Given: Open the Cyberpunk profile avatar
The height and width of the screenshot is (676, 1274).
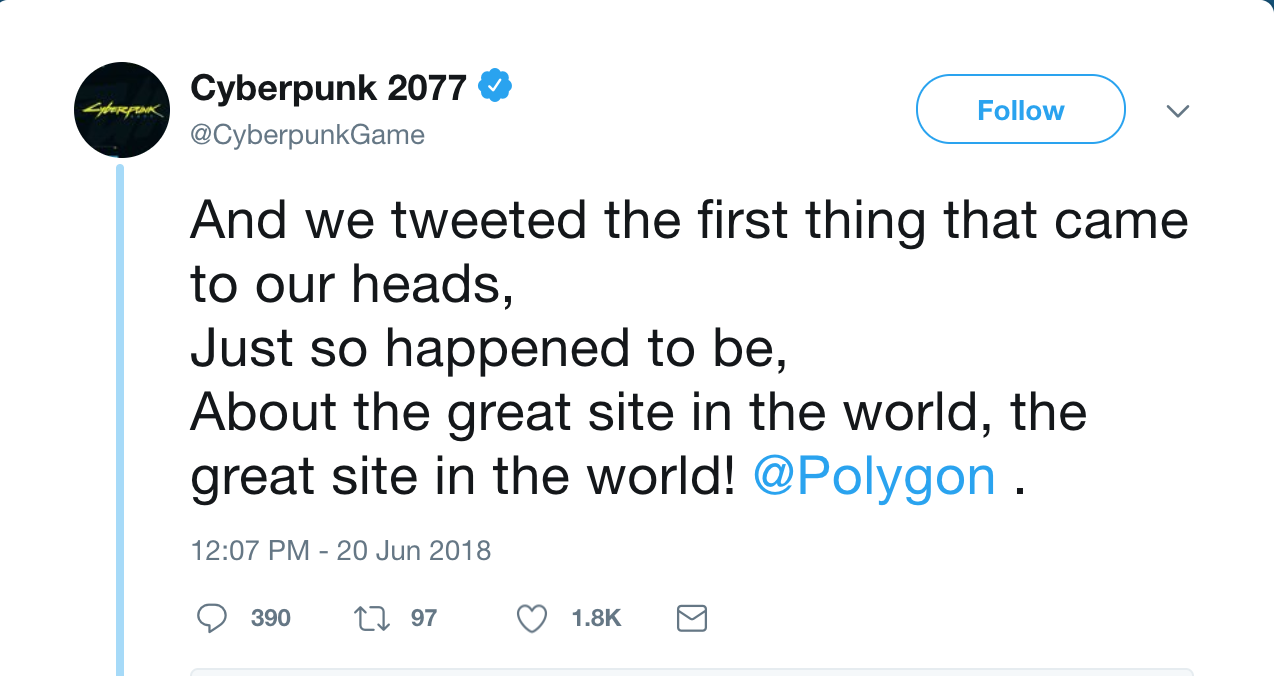Looking at the screenshot, I should (122, 110).
